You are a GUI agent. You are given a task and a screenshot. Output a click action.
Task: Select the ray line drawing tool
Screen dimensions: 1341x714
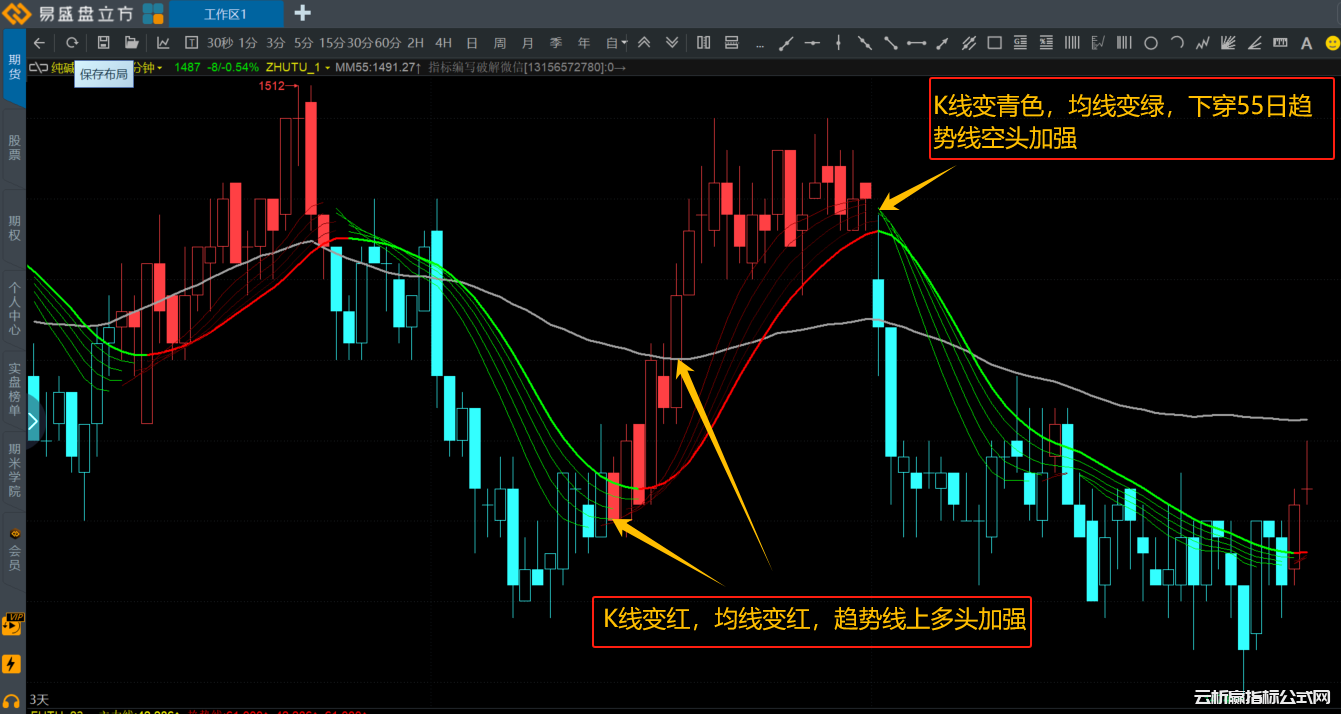[x=786, y=43]
